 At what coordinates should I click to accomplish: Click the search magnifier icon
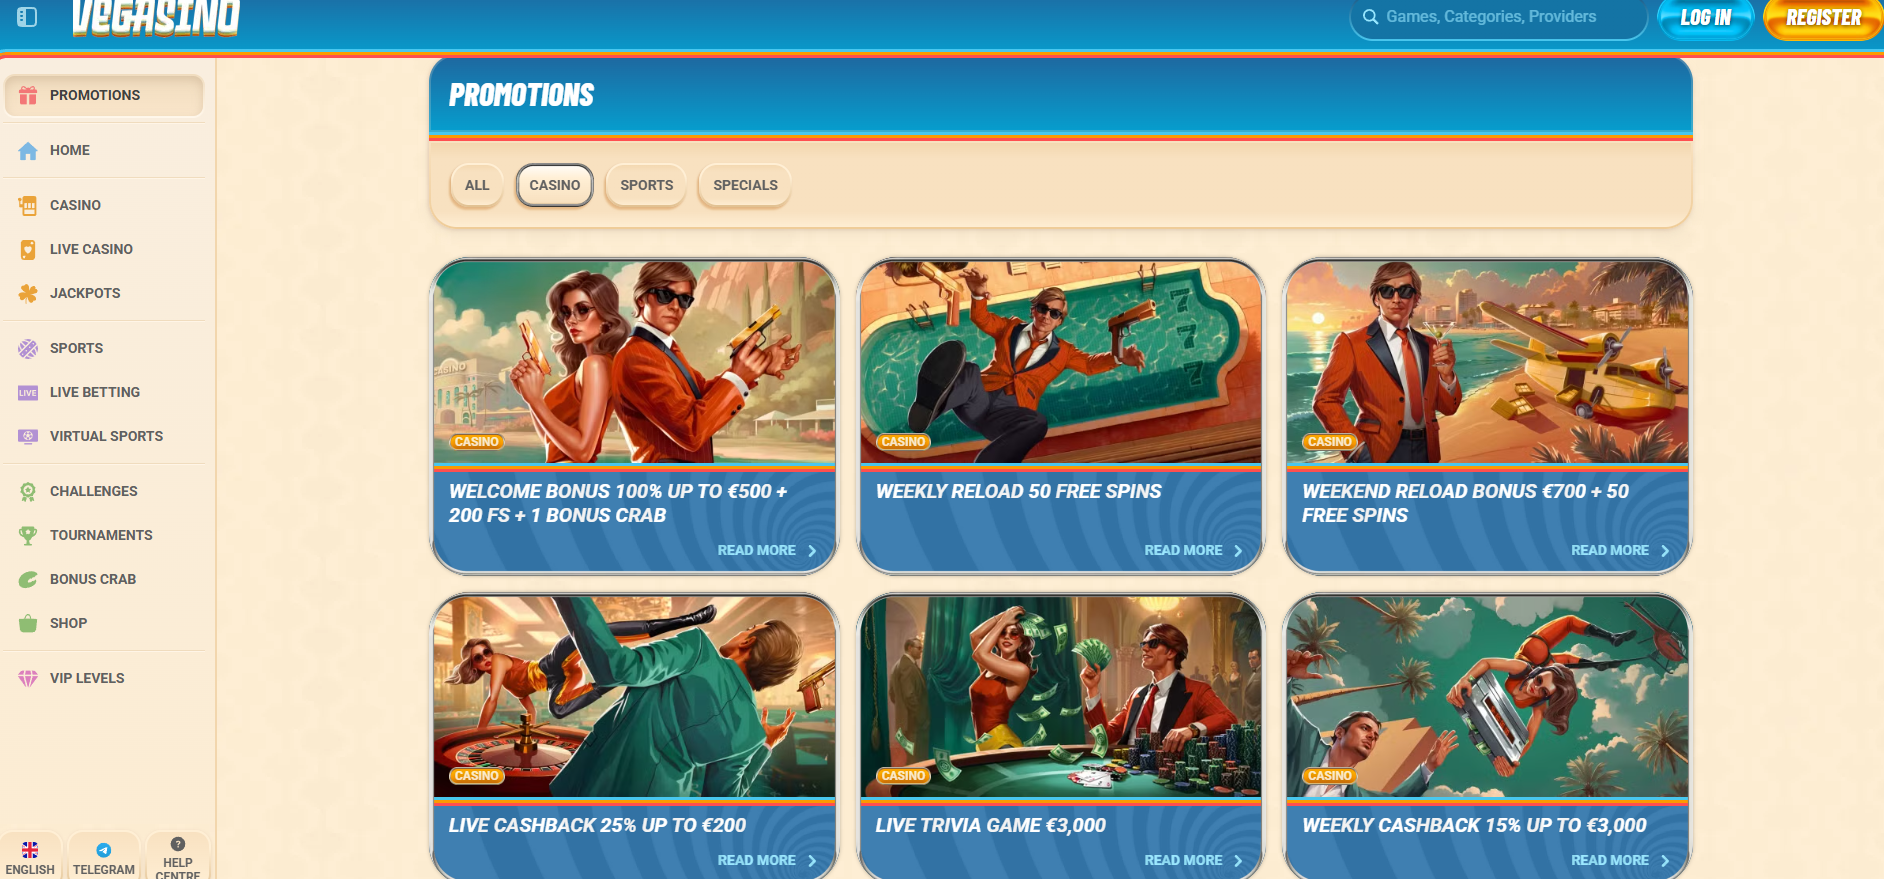click(x=1370, y=17)
